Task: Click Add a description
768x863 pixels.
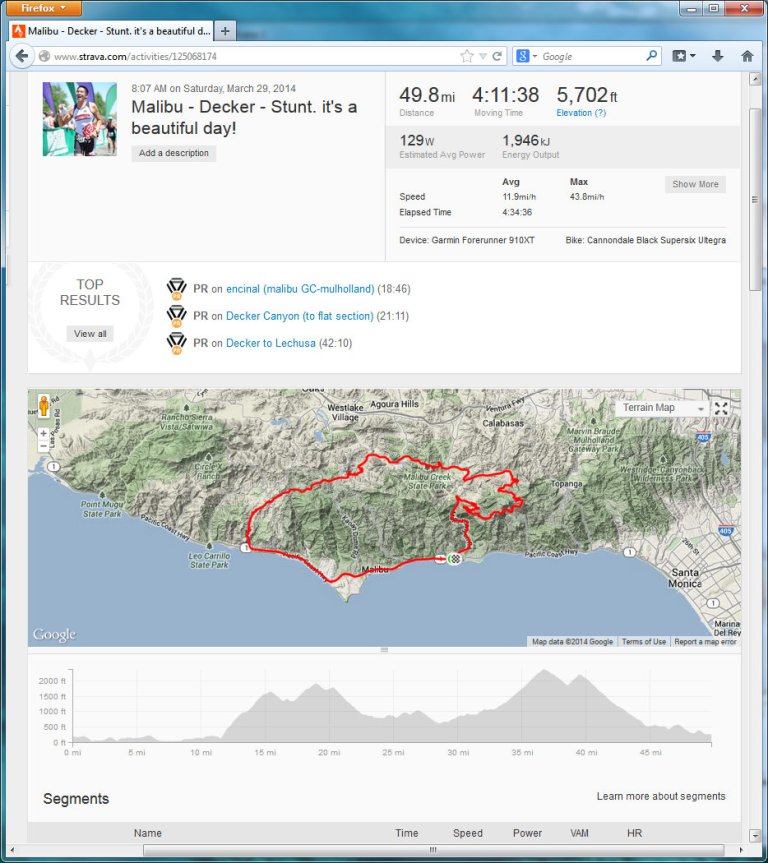Action: coord(173,153)
